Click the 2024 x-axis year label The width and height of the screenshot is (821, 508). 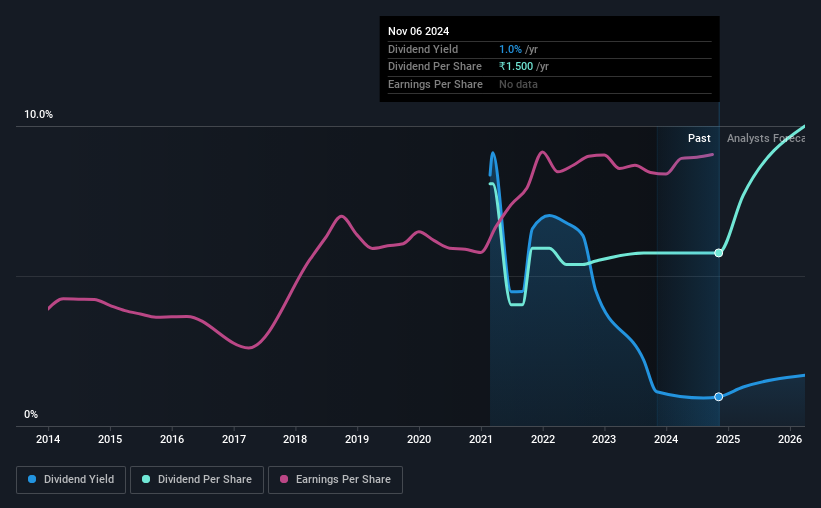coord(666,439)
